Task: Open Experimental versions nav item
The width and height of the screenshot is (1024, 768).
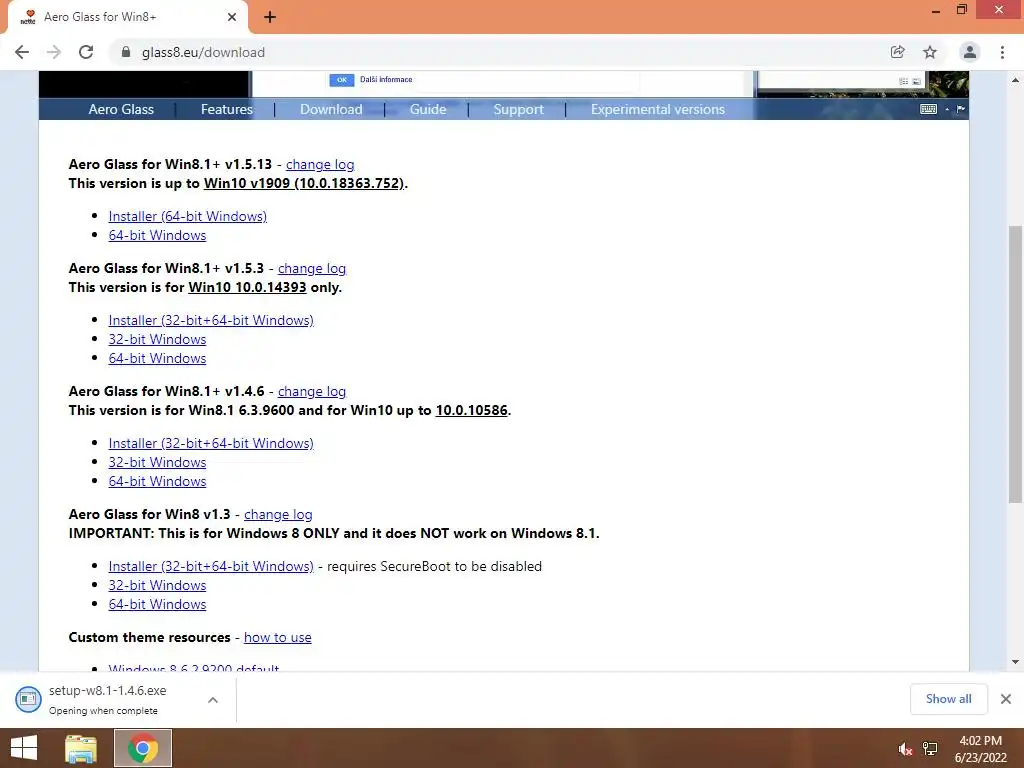Action: click(658, 110)
